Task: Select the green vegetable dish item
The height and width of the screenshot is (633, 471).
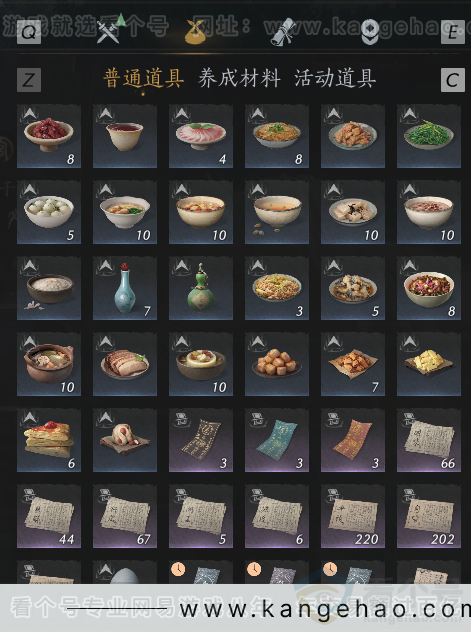Action: [429, 136]
